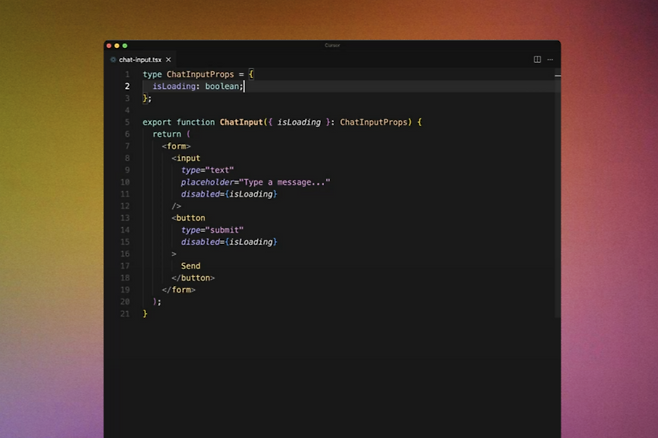Click the word Send in the code
This screenshot has height=438, width=658.
190,266
